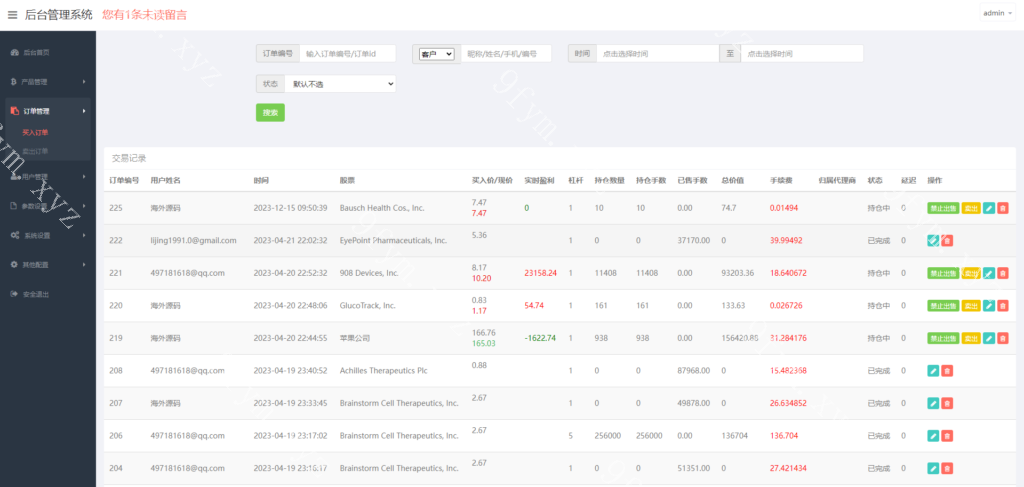Edit order 222 with pencil icon

coord(933,241)
